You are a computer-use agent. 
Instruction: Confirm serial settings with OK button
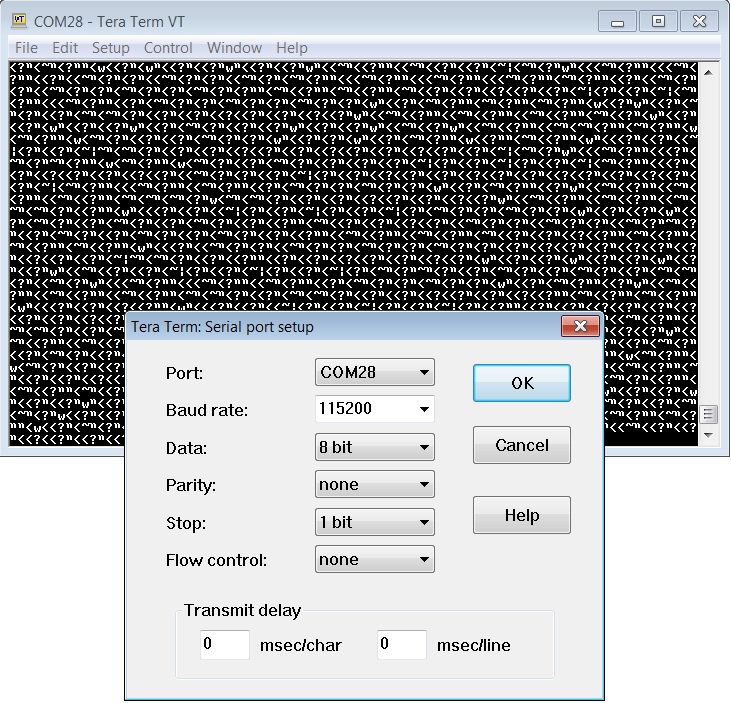tap(522, 383)
